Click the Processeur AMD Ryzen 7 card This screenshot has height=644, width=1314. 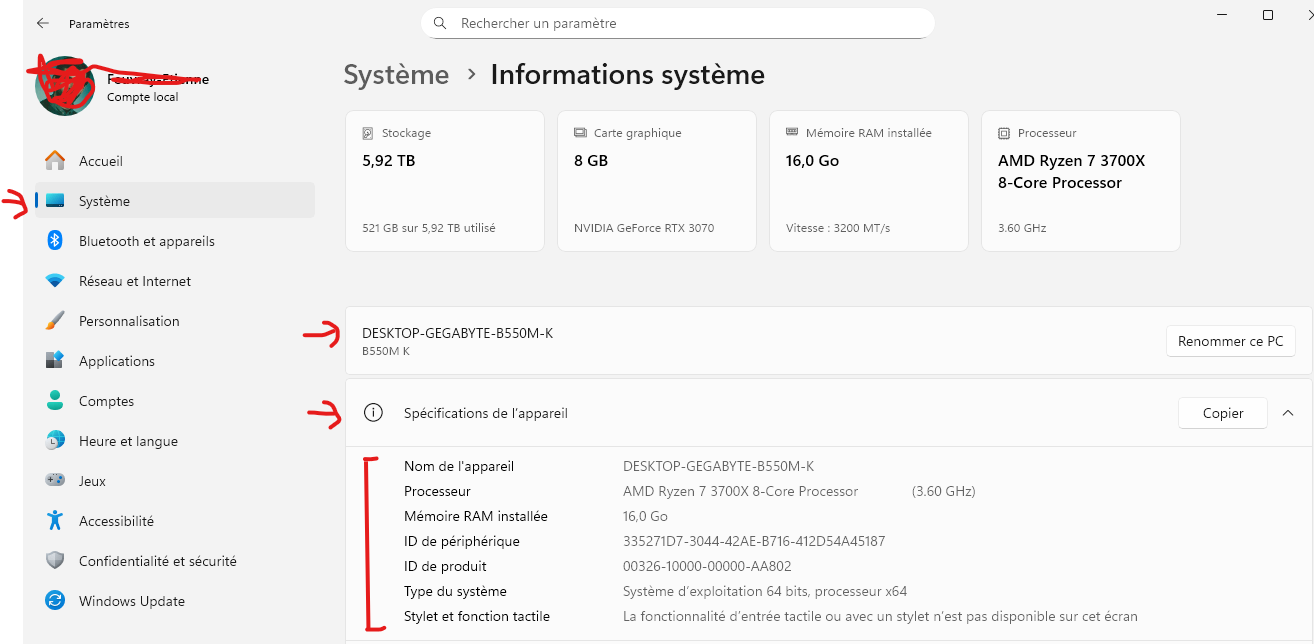click(x=1081, y=181)
